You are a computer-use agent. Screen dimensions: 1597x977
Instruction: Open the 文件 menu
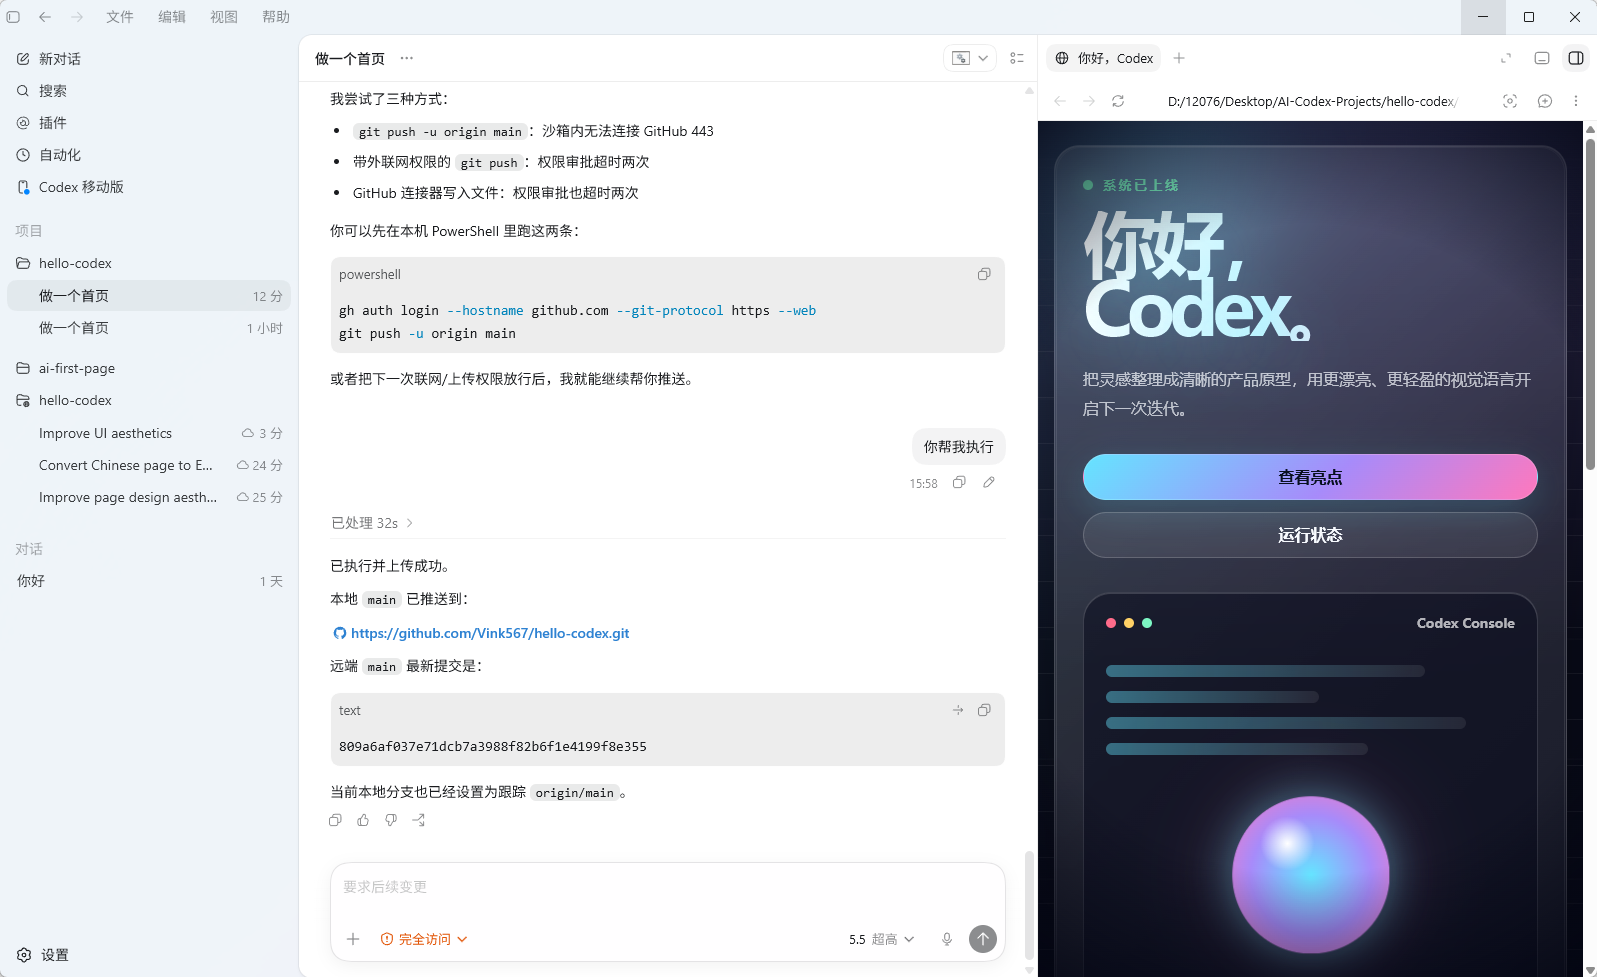[x=120, y=17]
